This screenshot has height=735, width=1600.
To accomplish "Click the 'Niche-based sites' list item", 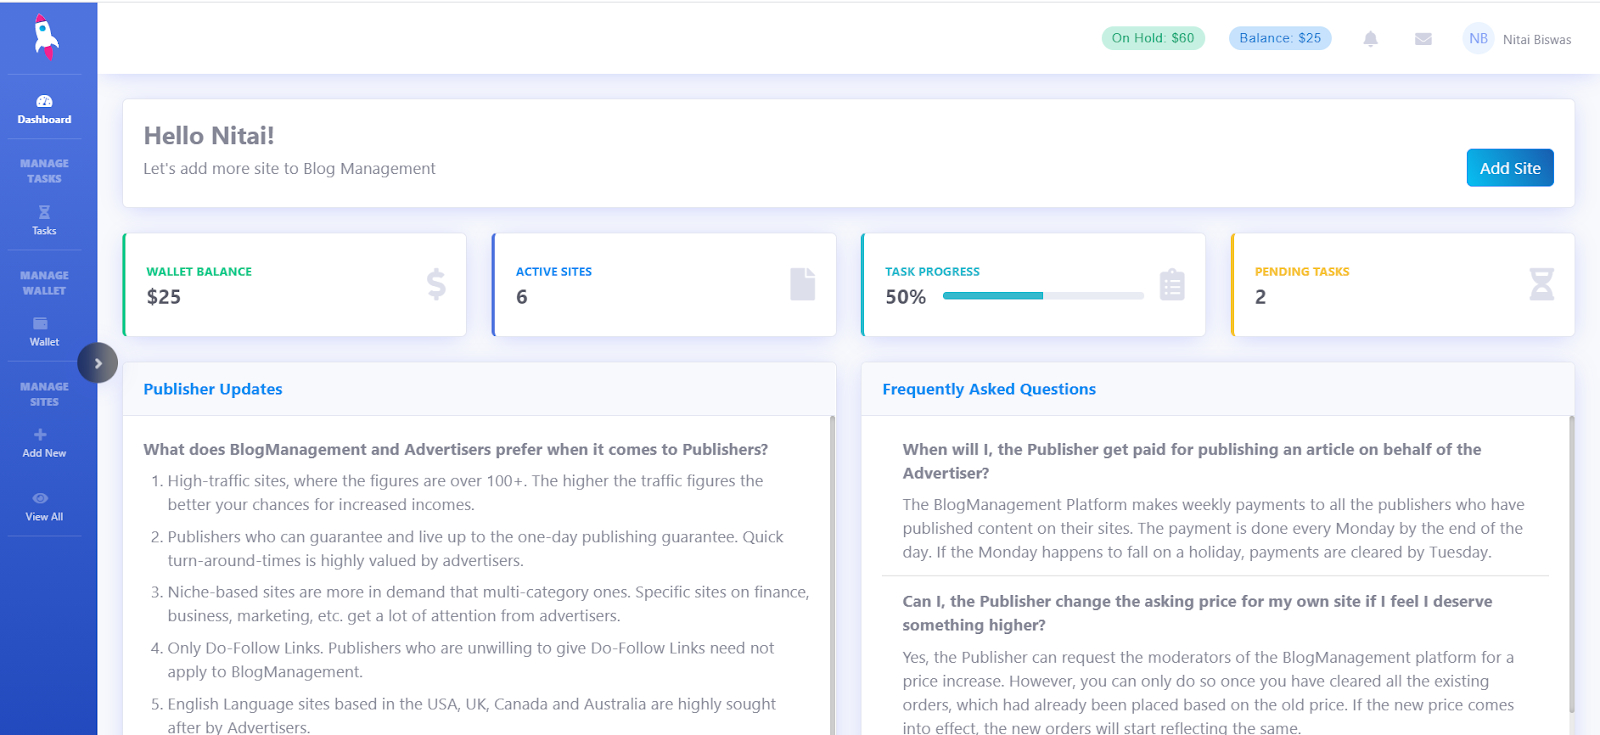I will coord(488,604).
